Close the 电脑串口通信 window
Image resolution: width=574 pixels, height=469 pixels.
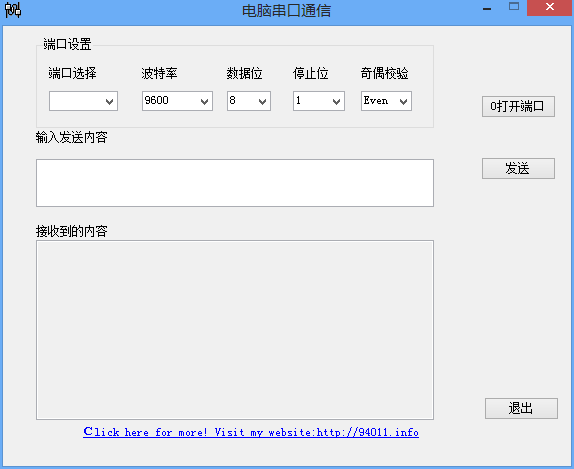tap(549, 7)
